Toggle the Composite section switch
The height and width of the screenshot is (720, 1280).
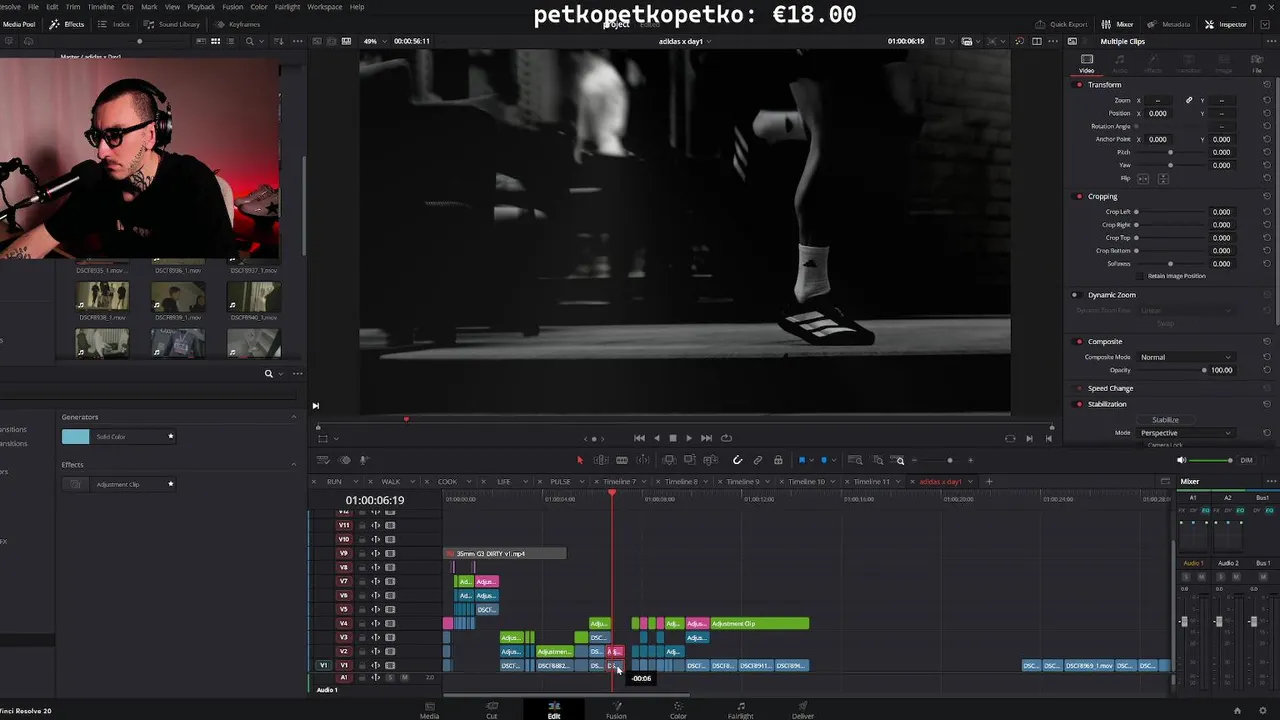tap(1079, 342)
